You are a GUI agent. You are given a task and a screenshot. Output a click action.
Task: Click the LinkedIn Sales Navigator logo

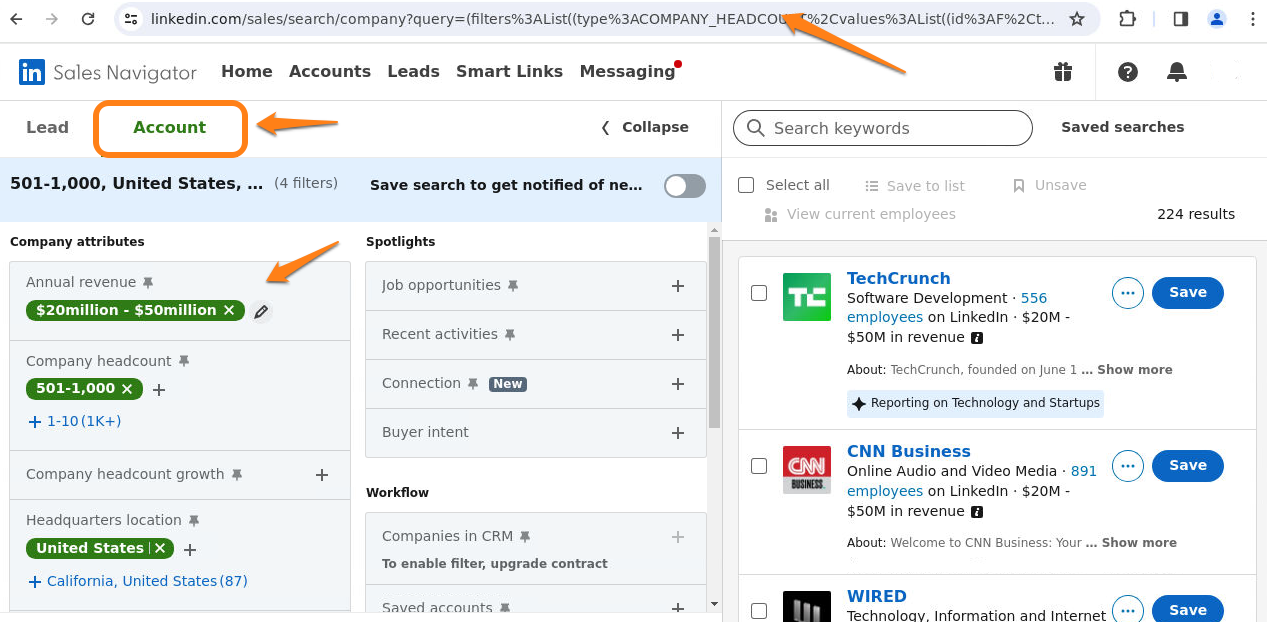click(108, 72)
